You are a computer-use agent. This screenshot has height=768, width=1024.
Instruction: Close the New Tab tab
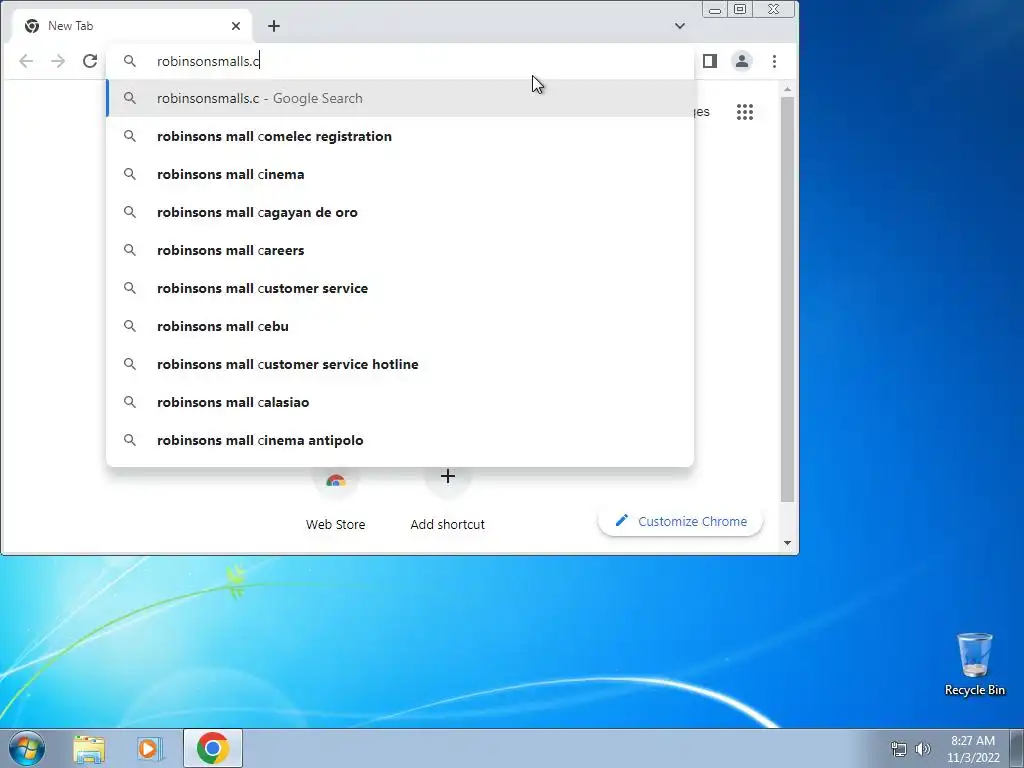(x=236, y=26)
